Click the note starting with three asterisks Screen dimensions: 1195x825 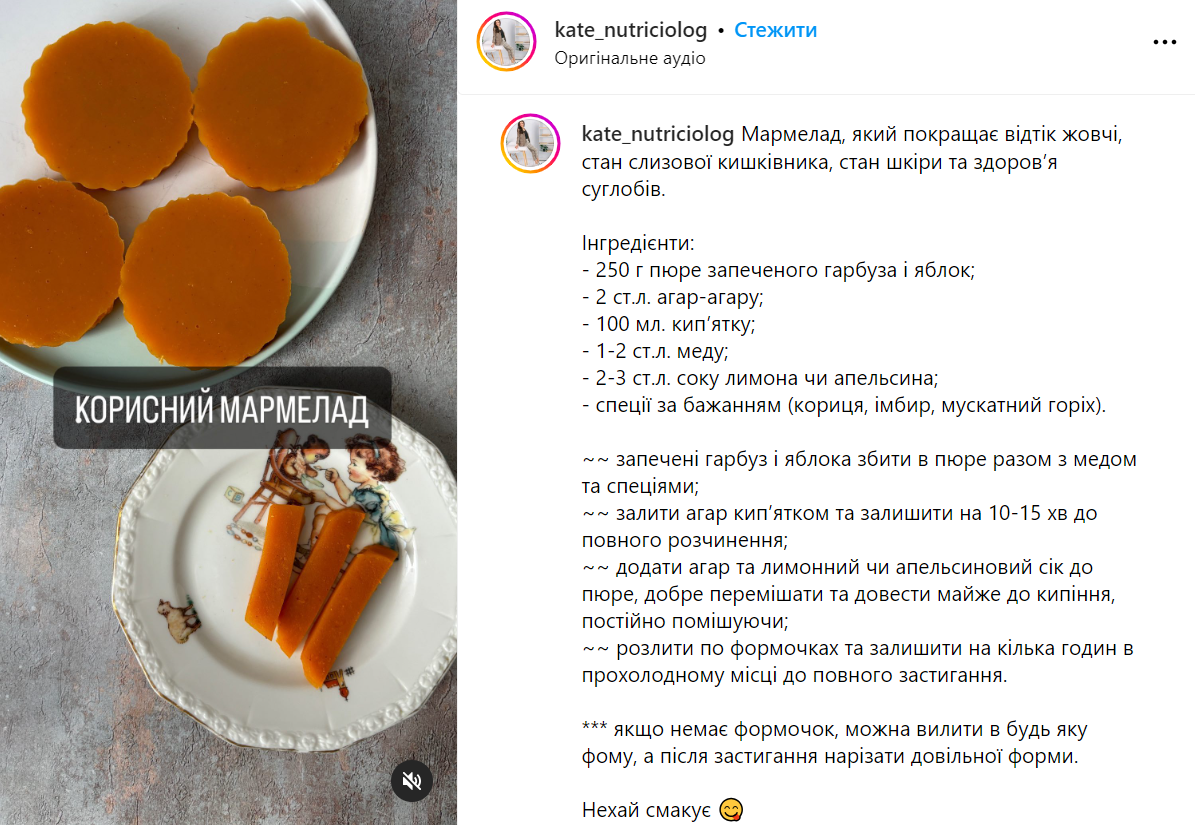835,743
